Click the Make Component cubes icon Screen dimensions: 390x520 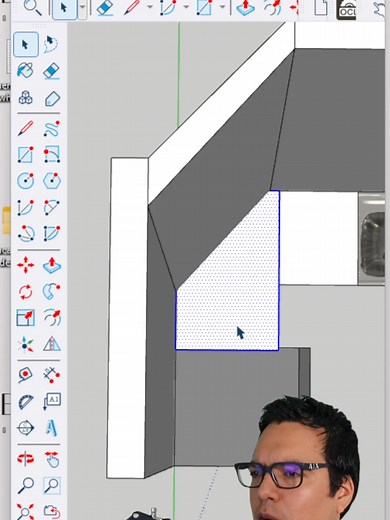(x=26, y=98)
